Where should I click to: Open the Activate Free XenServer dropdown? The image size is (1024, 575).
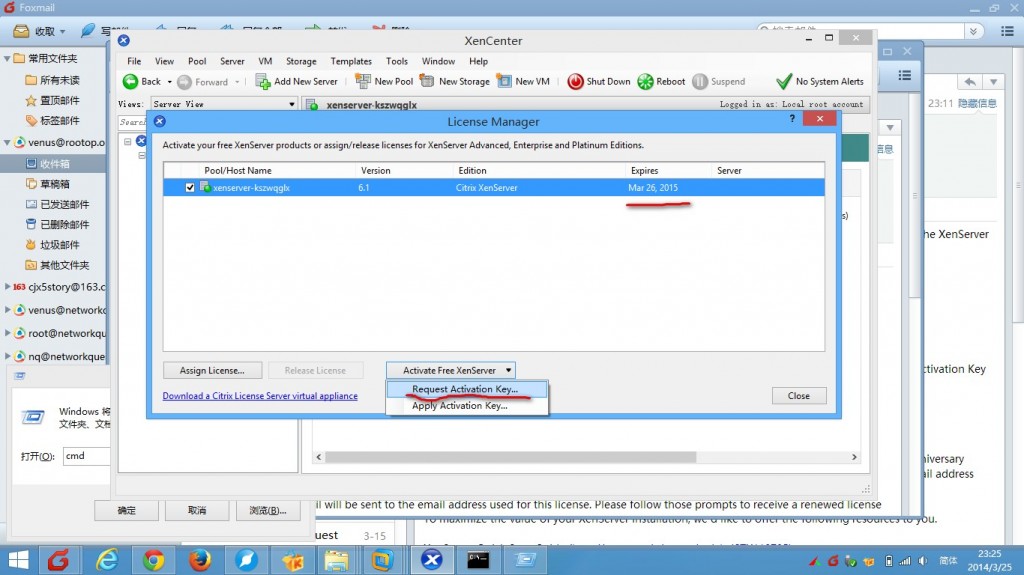[x=508, y=370]
